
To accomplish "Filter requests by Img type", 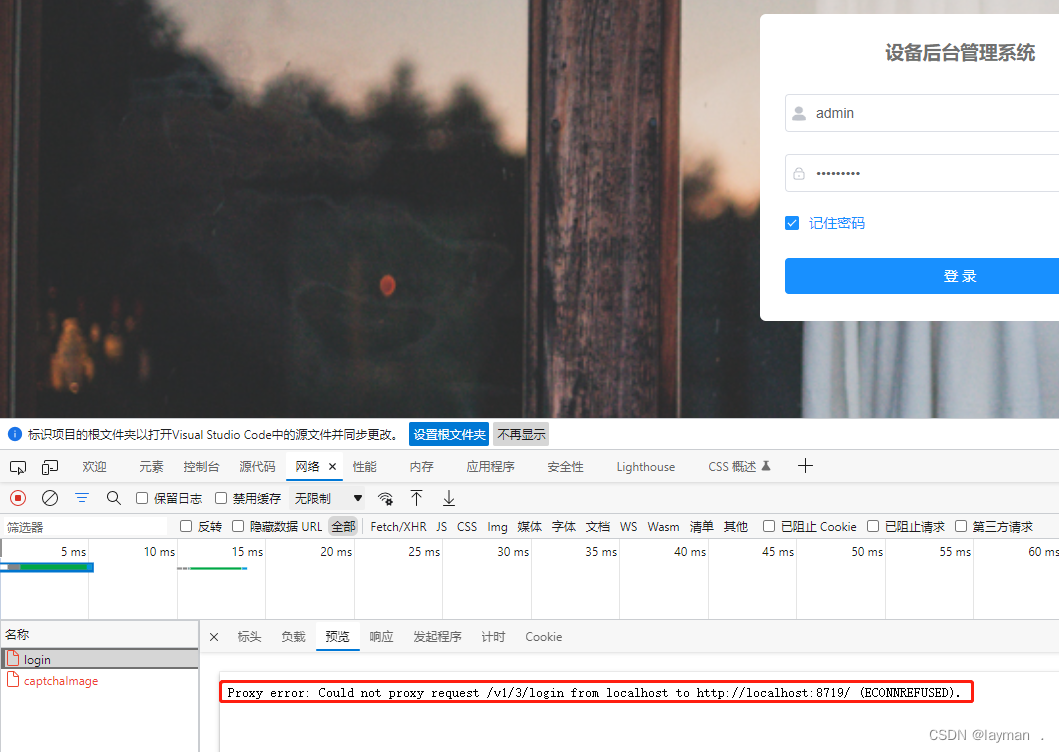I will tap(497, 526).
